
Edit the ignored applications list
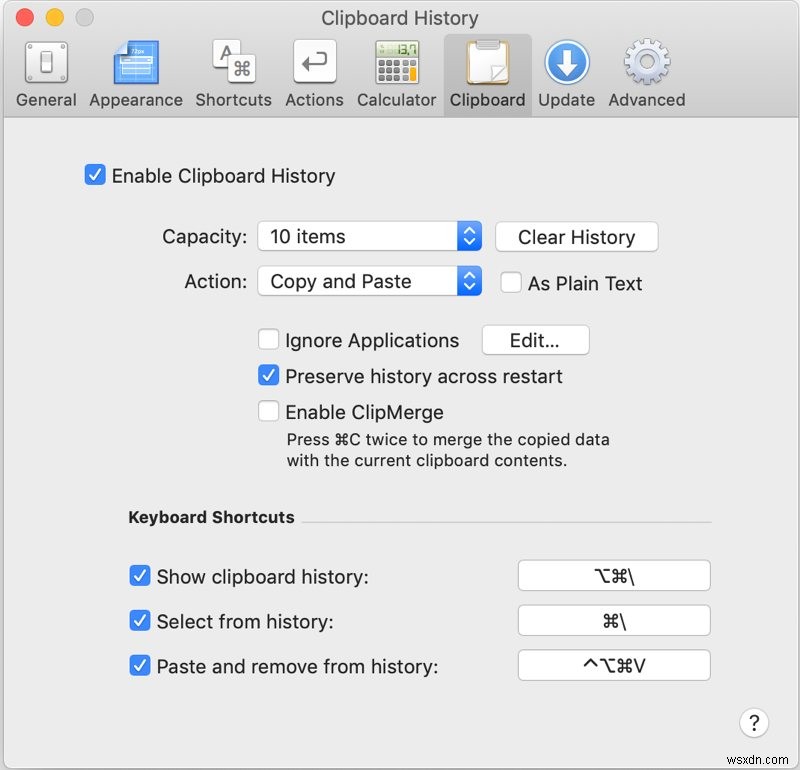535,340
